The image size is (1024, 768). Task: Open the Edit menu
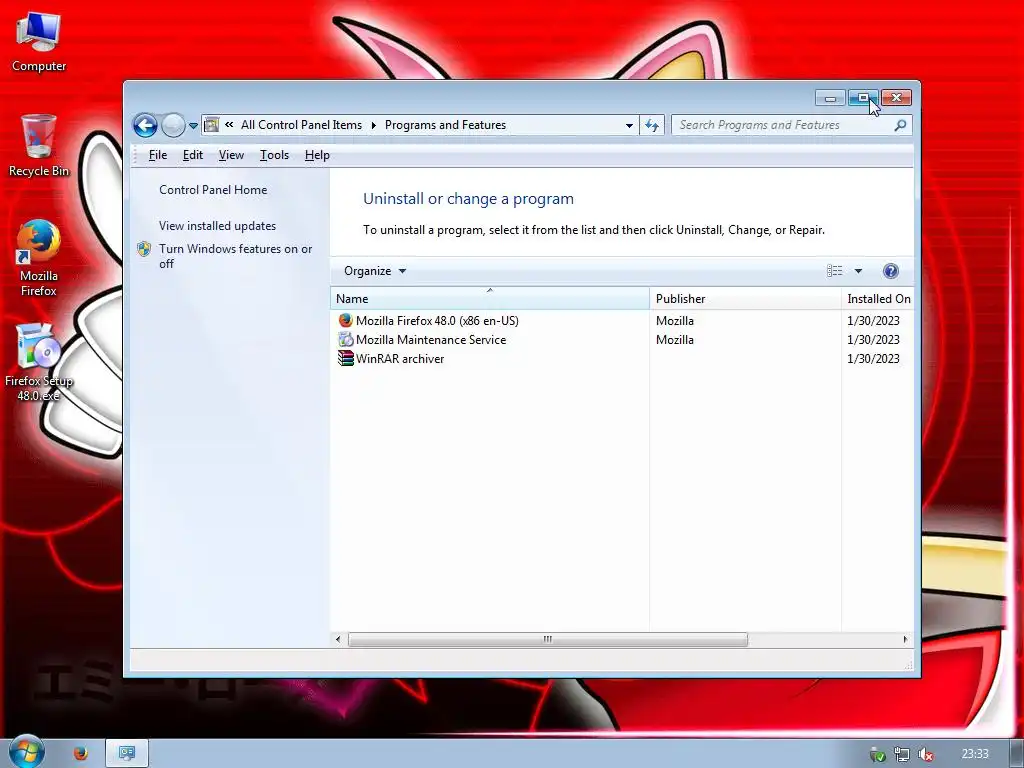tap(193, 155)
